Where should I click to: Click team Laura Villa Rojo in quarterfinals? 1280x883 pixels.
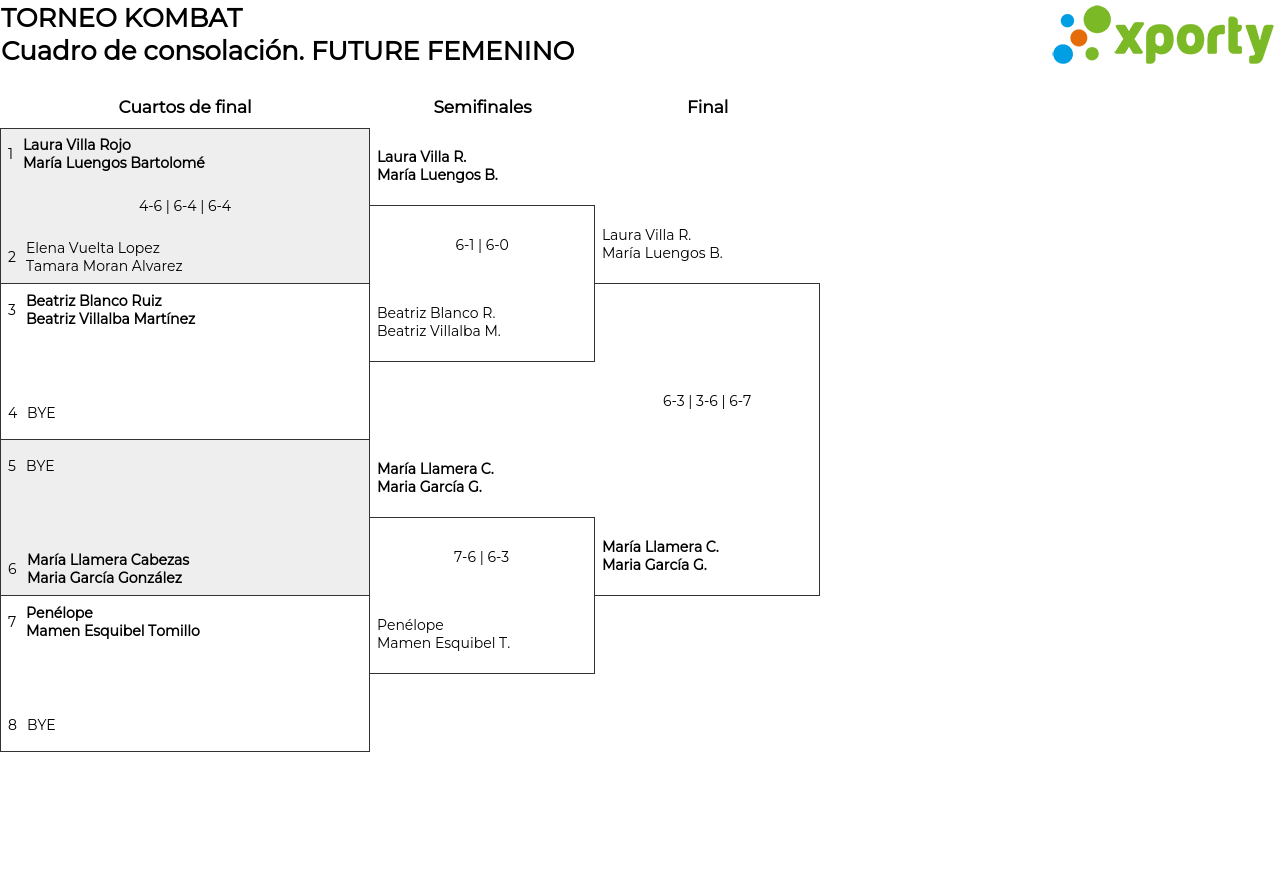coord(113,154)
